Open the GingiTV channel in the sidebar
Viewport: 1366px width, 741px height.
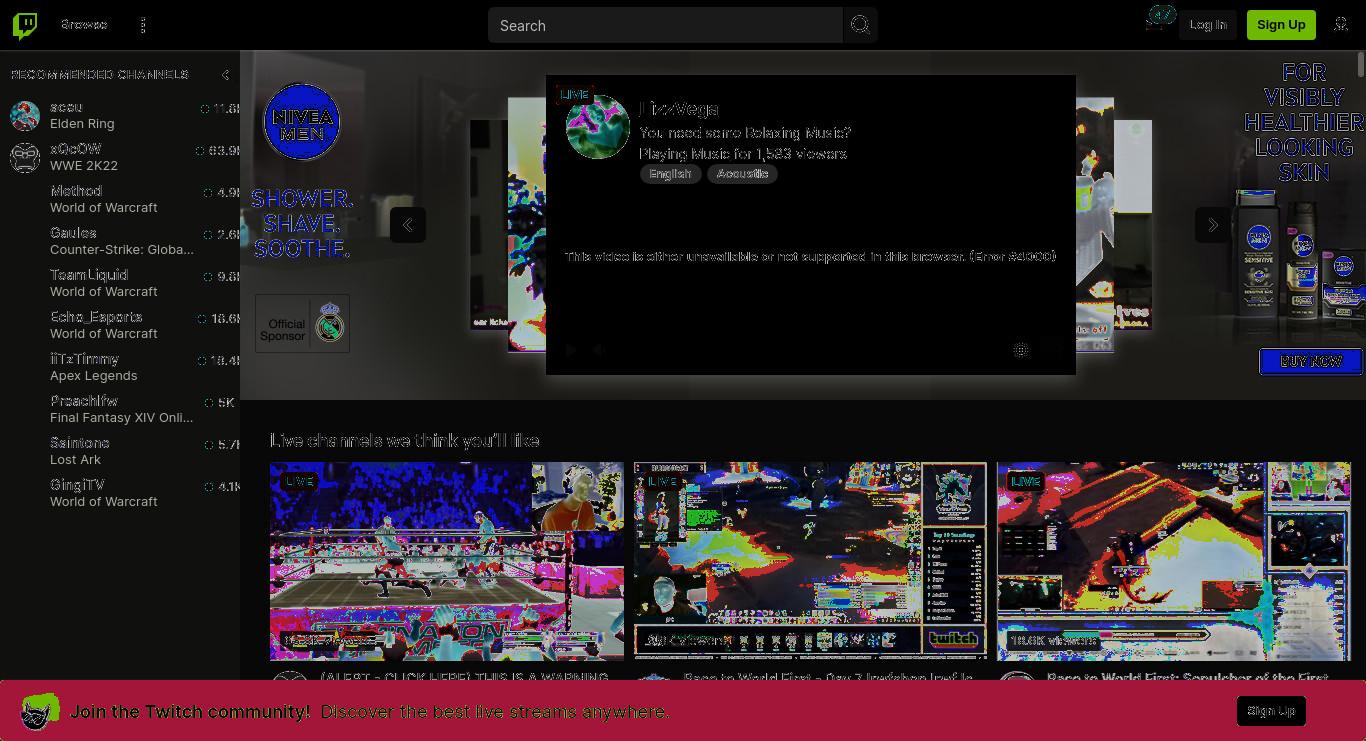click(x=120, y=493)
